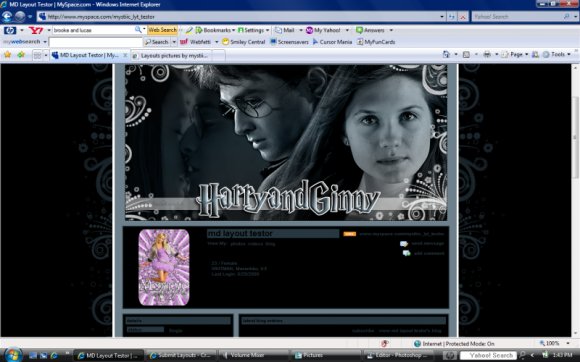Click the Web Search button

[162, 30]
